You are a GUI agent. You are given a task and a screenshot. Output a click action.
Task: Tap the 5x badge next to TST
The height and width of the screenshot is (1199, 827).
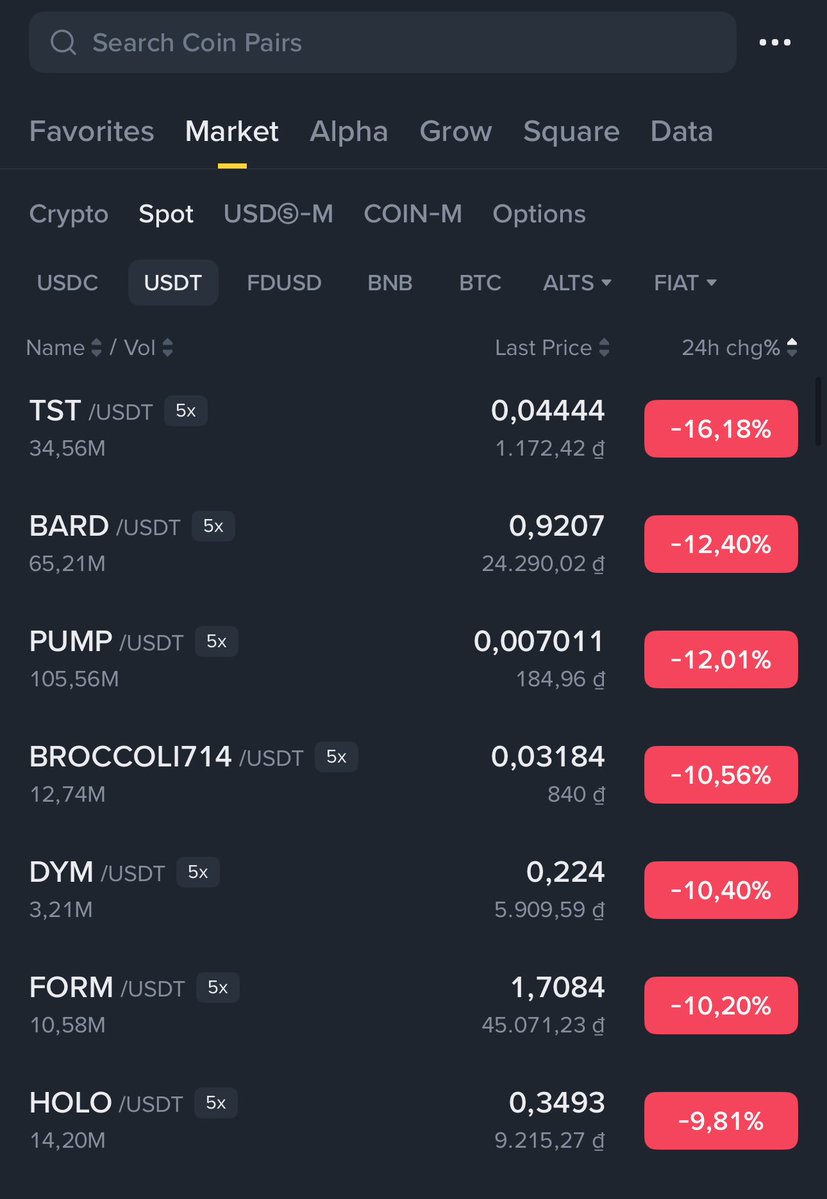click(x=186, y=411)
